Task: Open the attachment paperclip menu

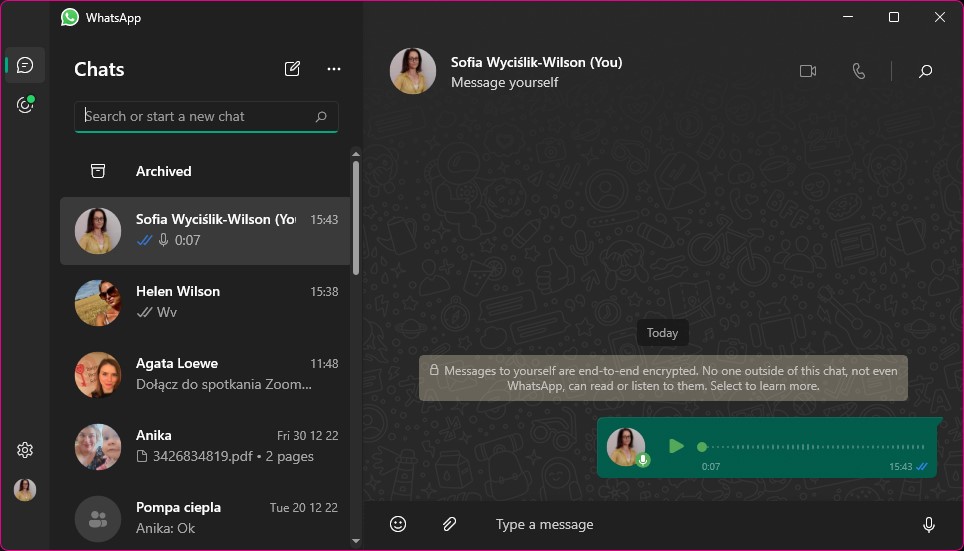Action: tap(449, 524)
